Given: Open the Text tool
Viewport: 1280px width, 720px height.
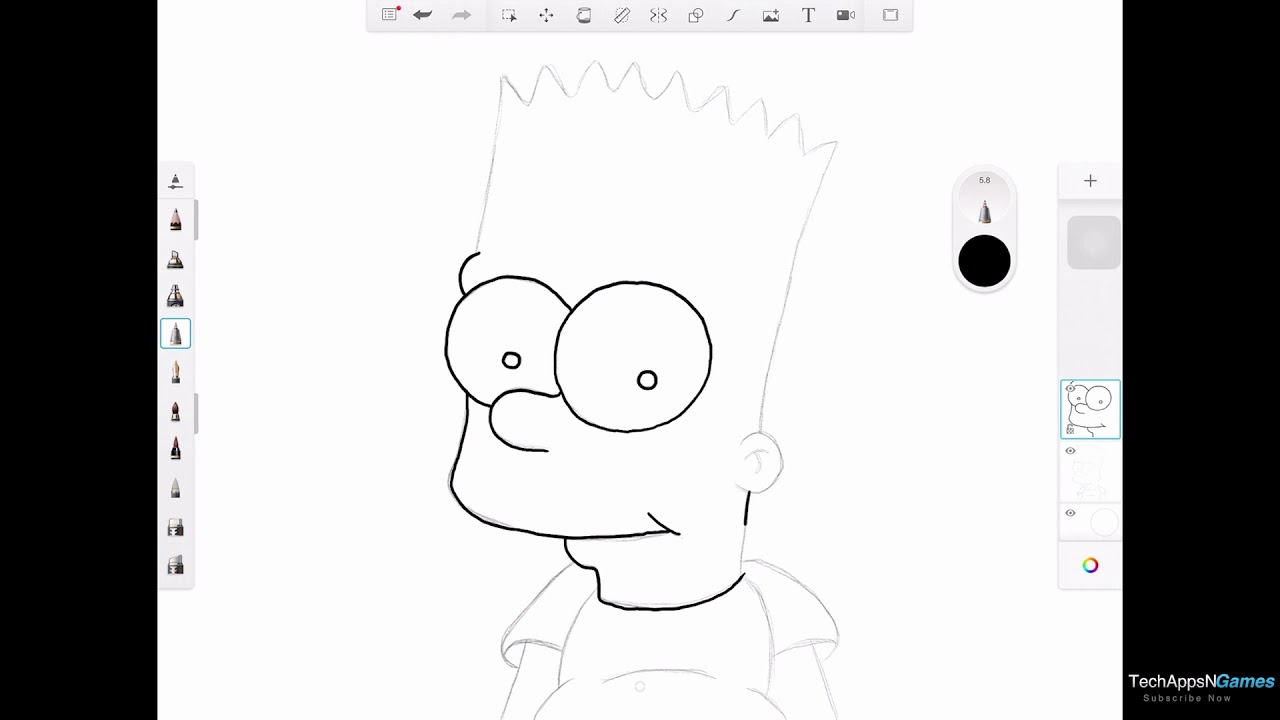Looking at the screenshot, I should tap(808, 15).
